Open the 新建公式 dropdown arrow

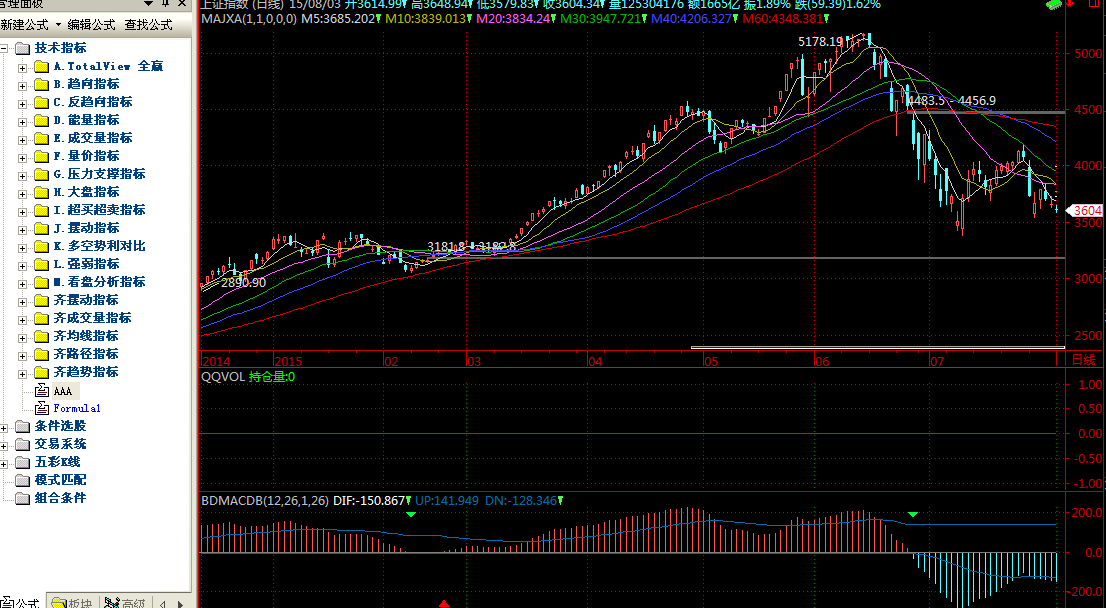(x=58, y=24)
